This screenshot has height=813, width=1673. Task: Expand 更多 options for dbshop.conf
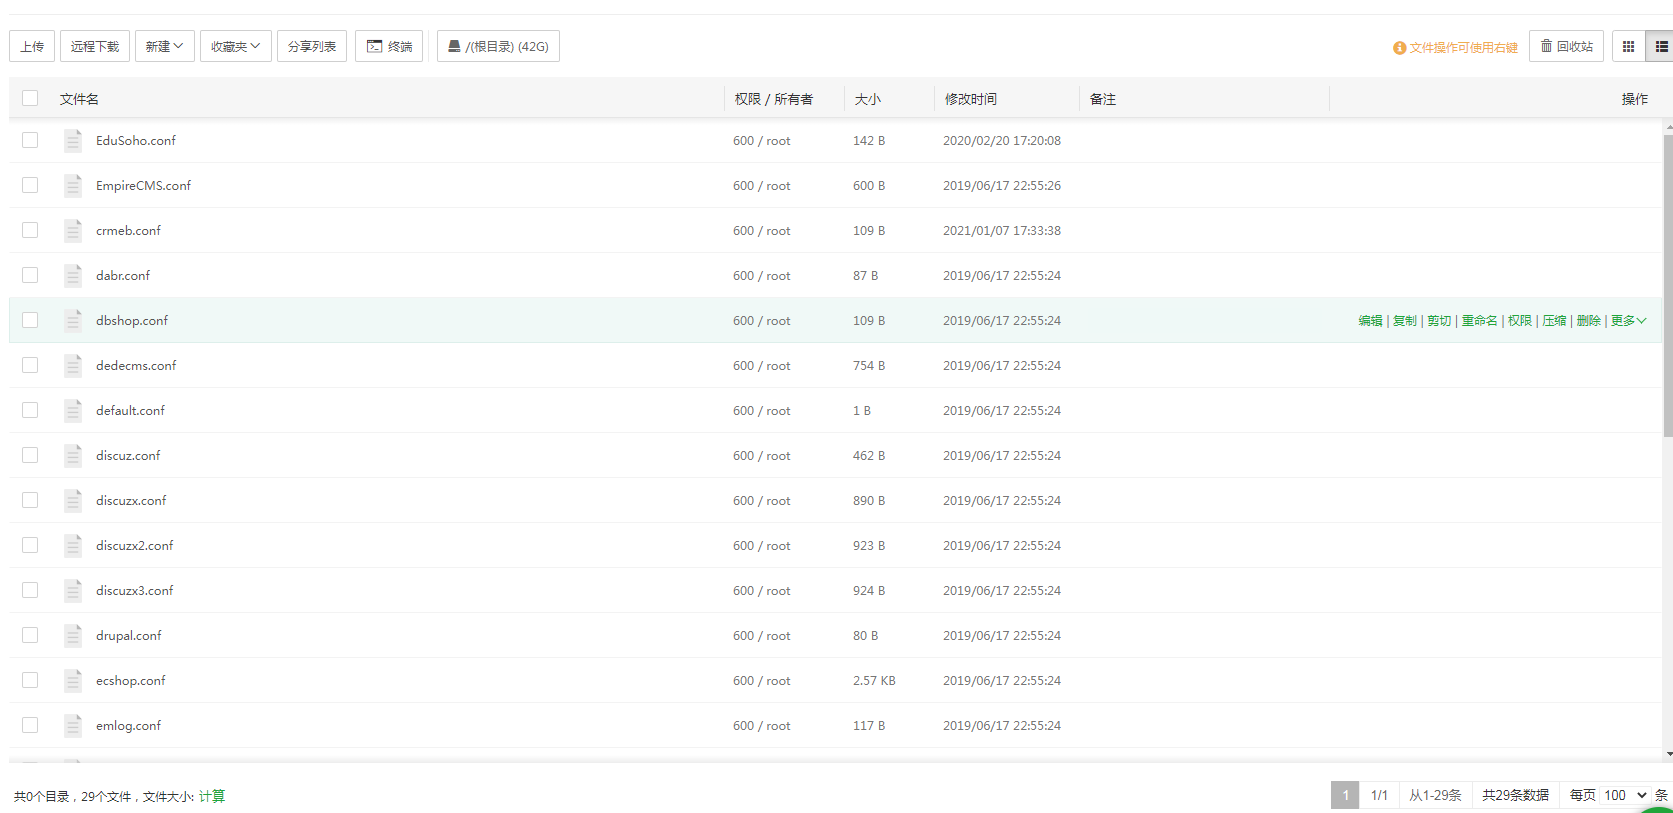point(1628,321)
